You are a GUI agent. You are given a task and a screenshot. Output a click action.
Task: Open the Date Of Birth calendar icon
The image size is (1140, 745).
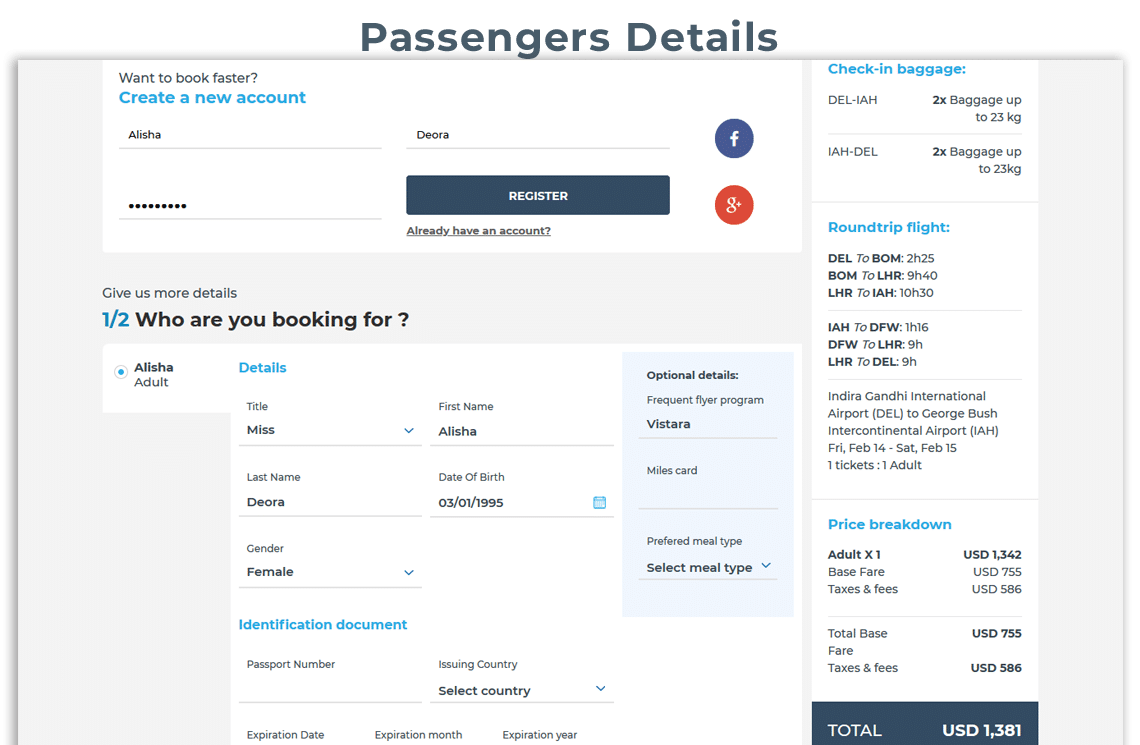tap(599, 502)
